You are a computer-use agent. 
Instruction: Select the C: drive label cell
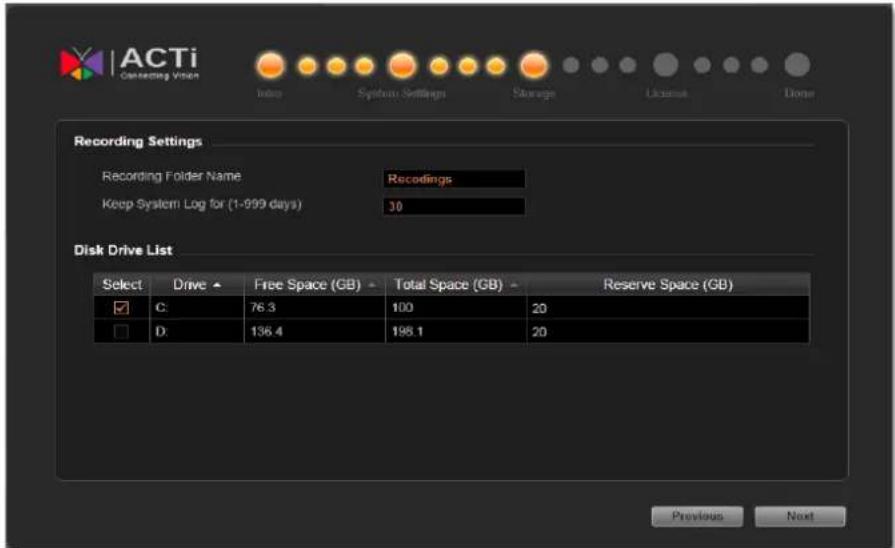tap(197, 308)
